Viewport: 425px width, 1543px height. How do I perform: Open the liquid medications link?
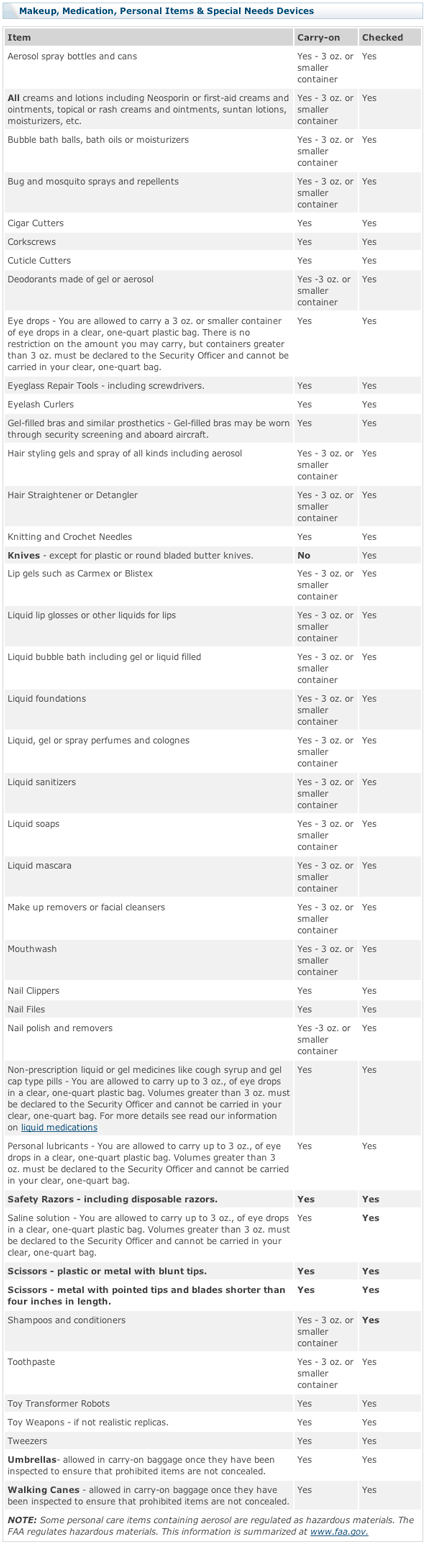[58, 1127]
